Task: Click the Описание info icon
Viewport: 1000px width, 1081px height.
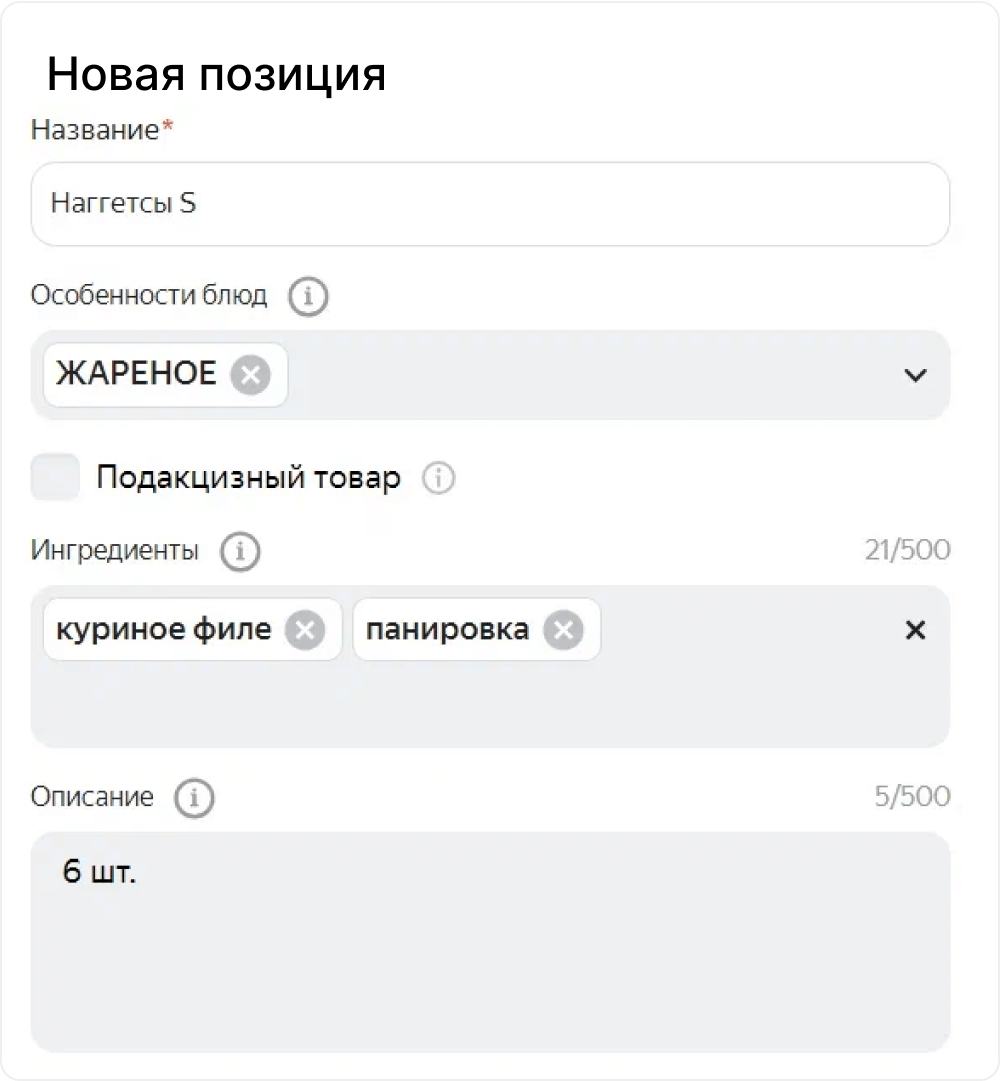Action: pyautogui.click(x=194, y=798)
